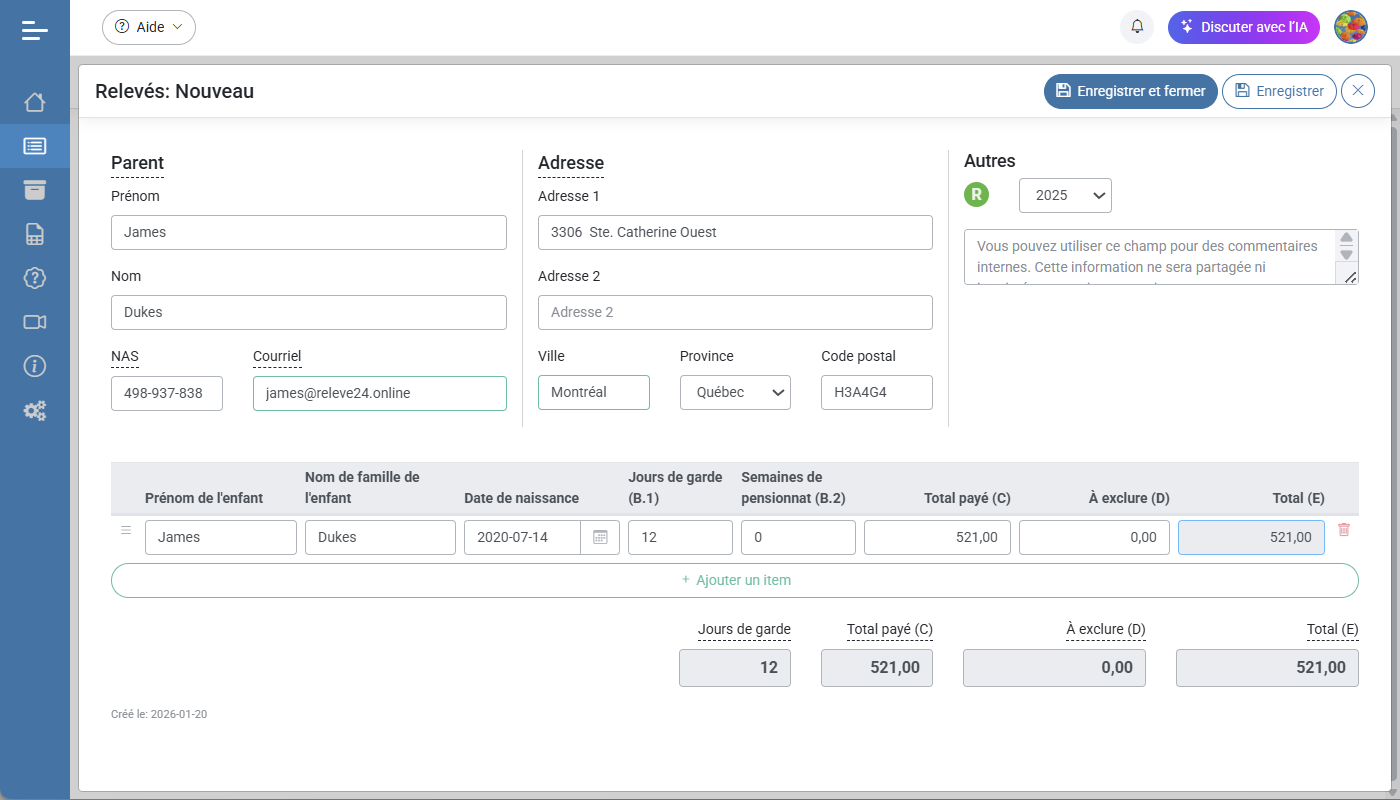Click the notification bell icon
This screenshot has width=1400, height=800.
click(x=1137, y=27)
